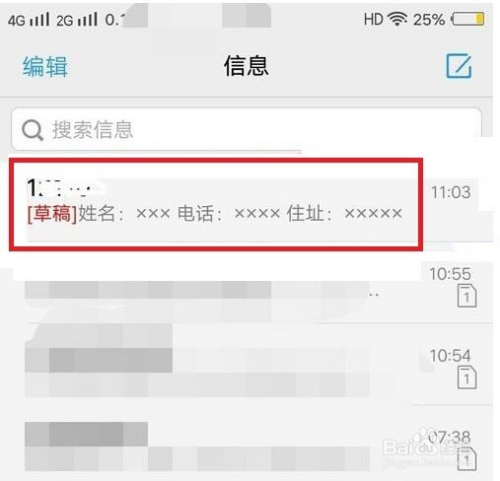Tap the 25% battery percentage text
Screen dimensions: 500x481
coord(429,20)
